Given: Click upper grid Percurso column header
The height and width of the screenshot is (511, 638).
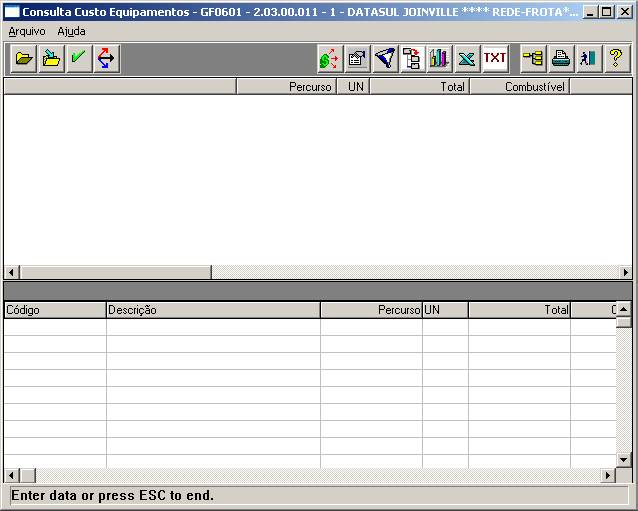Looking at the screenshot, I should 286,87.
